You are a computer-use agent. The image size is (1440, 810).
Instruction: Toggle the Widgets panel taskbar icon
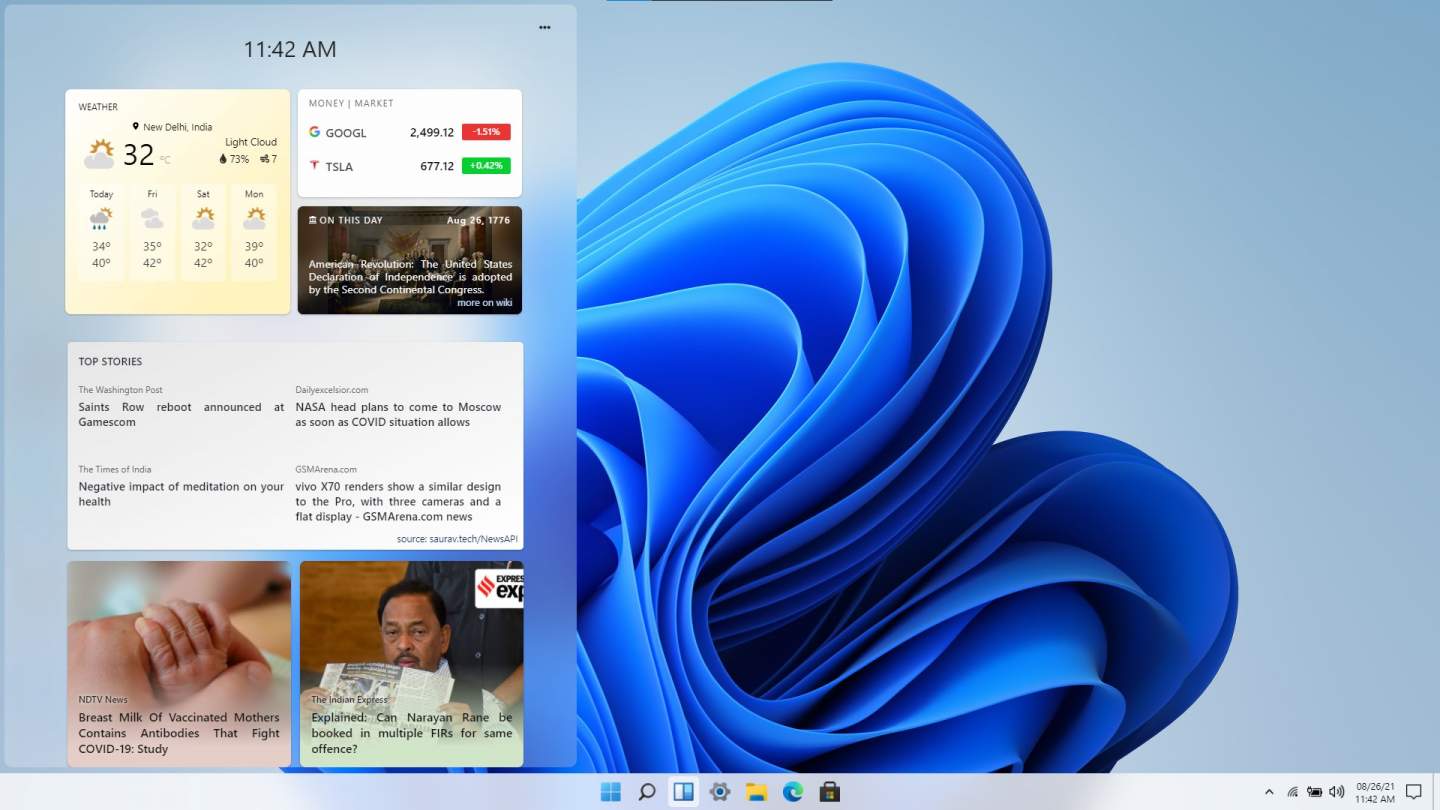tap(683, 792)
